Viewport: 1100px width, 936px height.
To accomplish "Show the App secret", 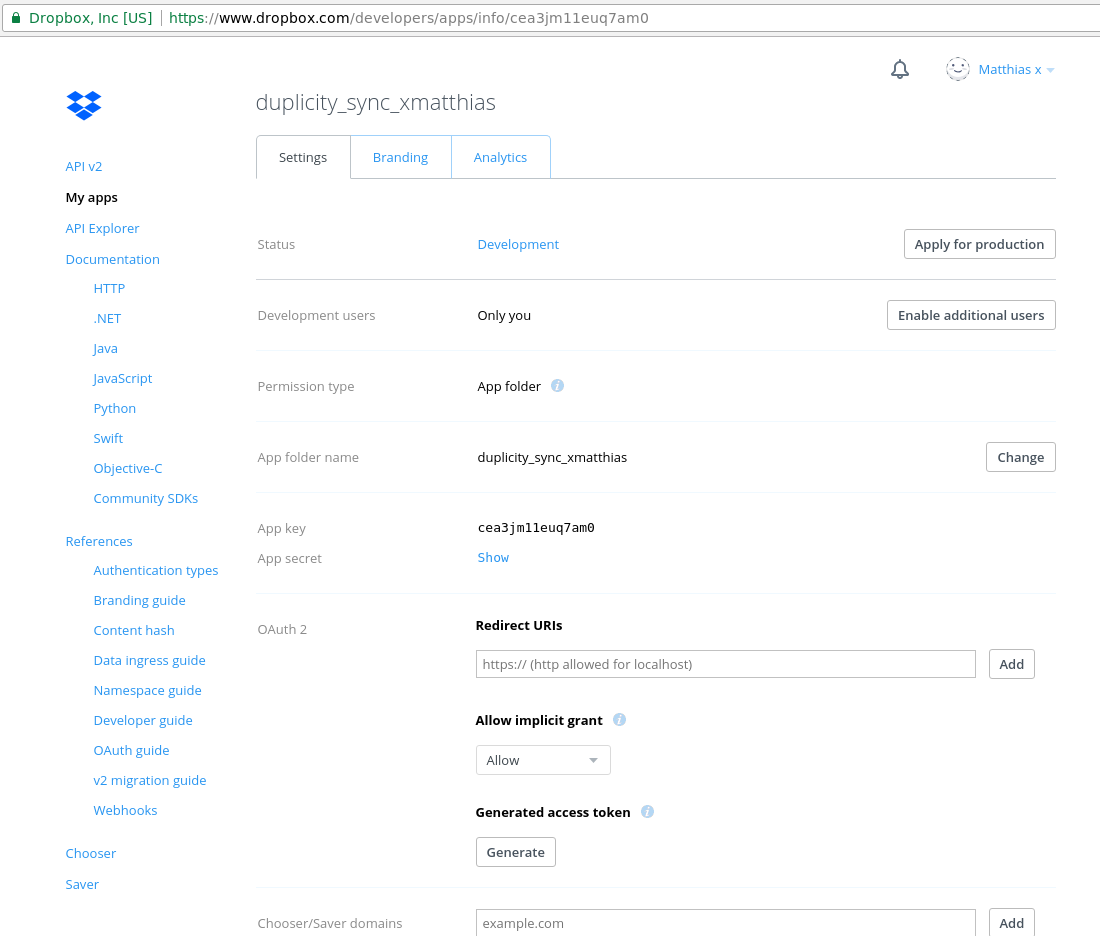I will click(493, 557).
